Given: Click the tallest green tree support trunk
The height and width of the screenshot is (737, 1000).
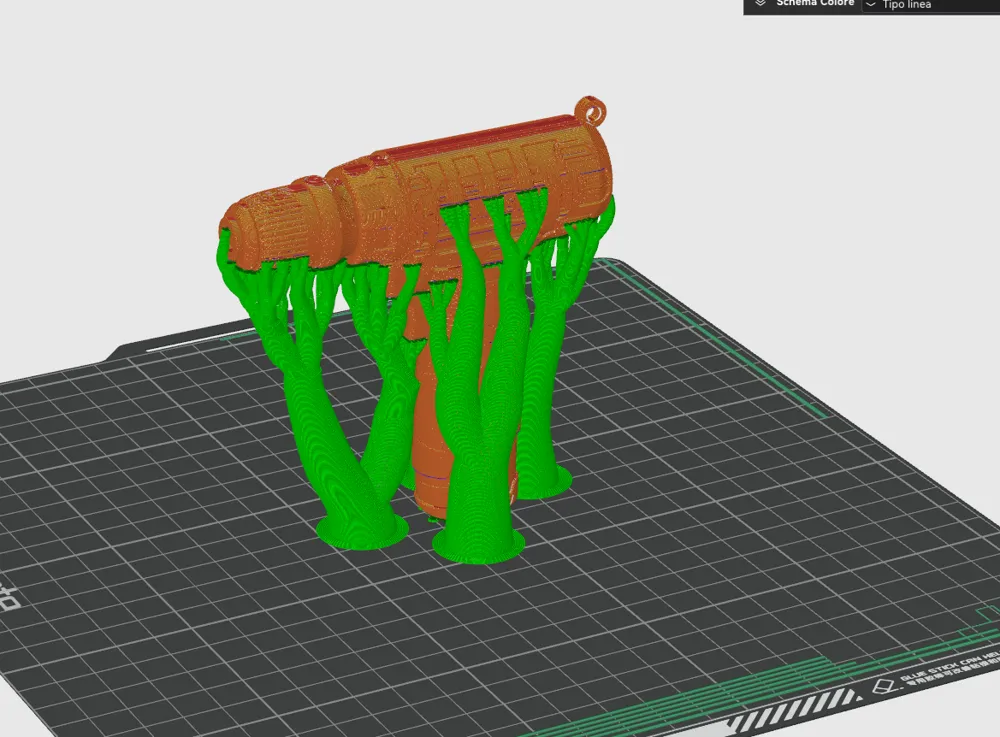Looking at the screenshot, I should point(470,430).
